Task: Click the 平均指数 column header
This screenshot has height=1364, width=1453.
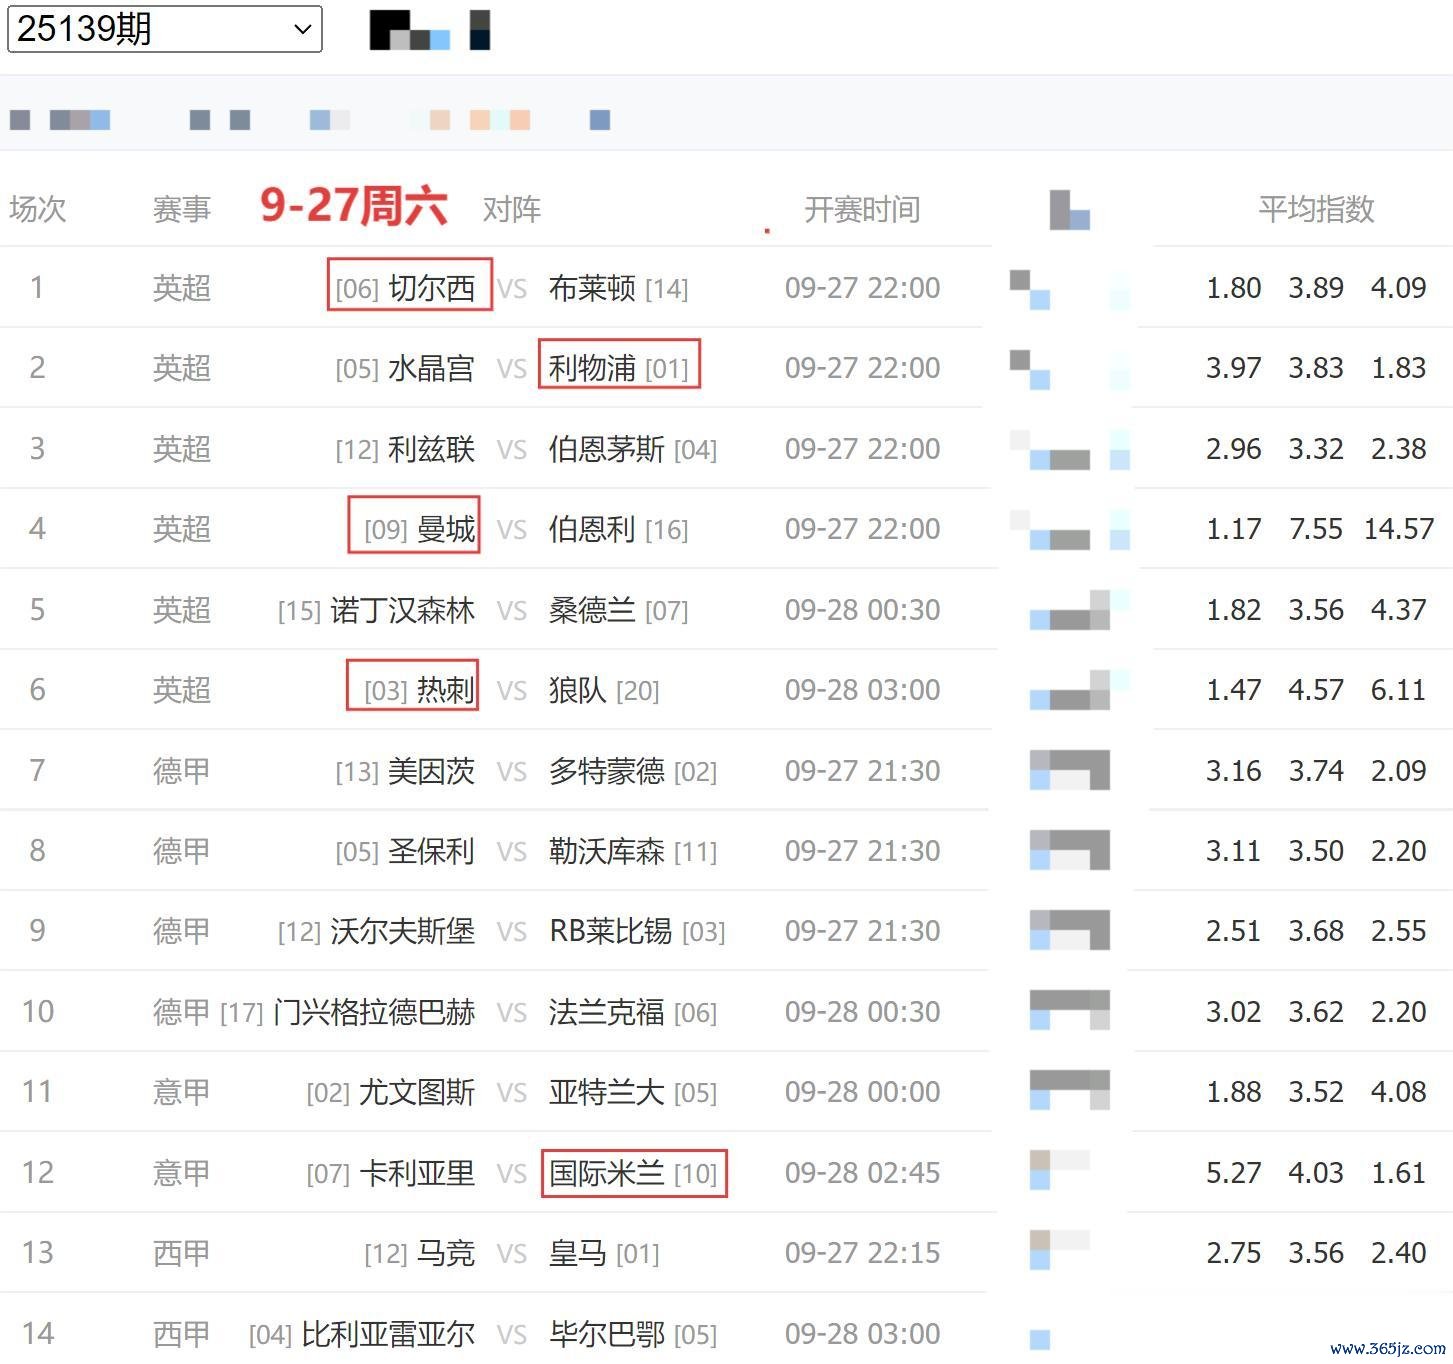Action: [x=1315, y=209]
